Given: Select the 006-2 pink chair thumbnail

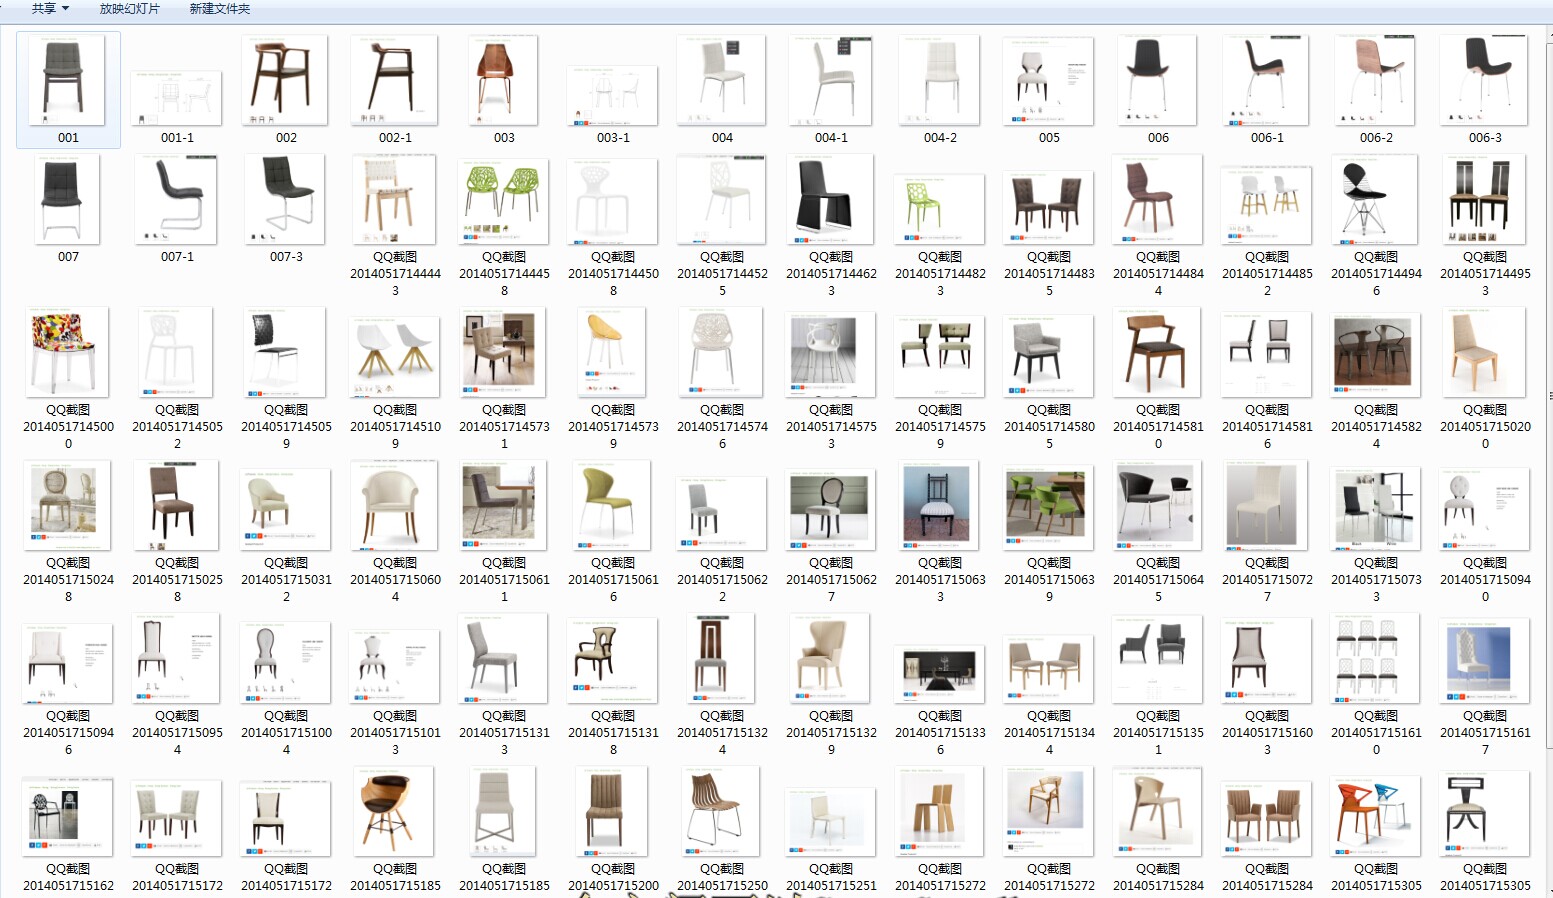Looking at the screenshot, I should [x=1376, y=79].
